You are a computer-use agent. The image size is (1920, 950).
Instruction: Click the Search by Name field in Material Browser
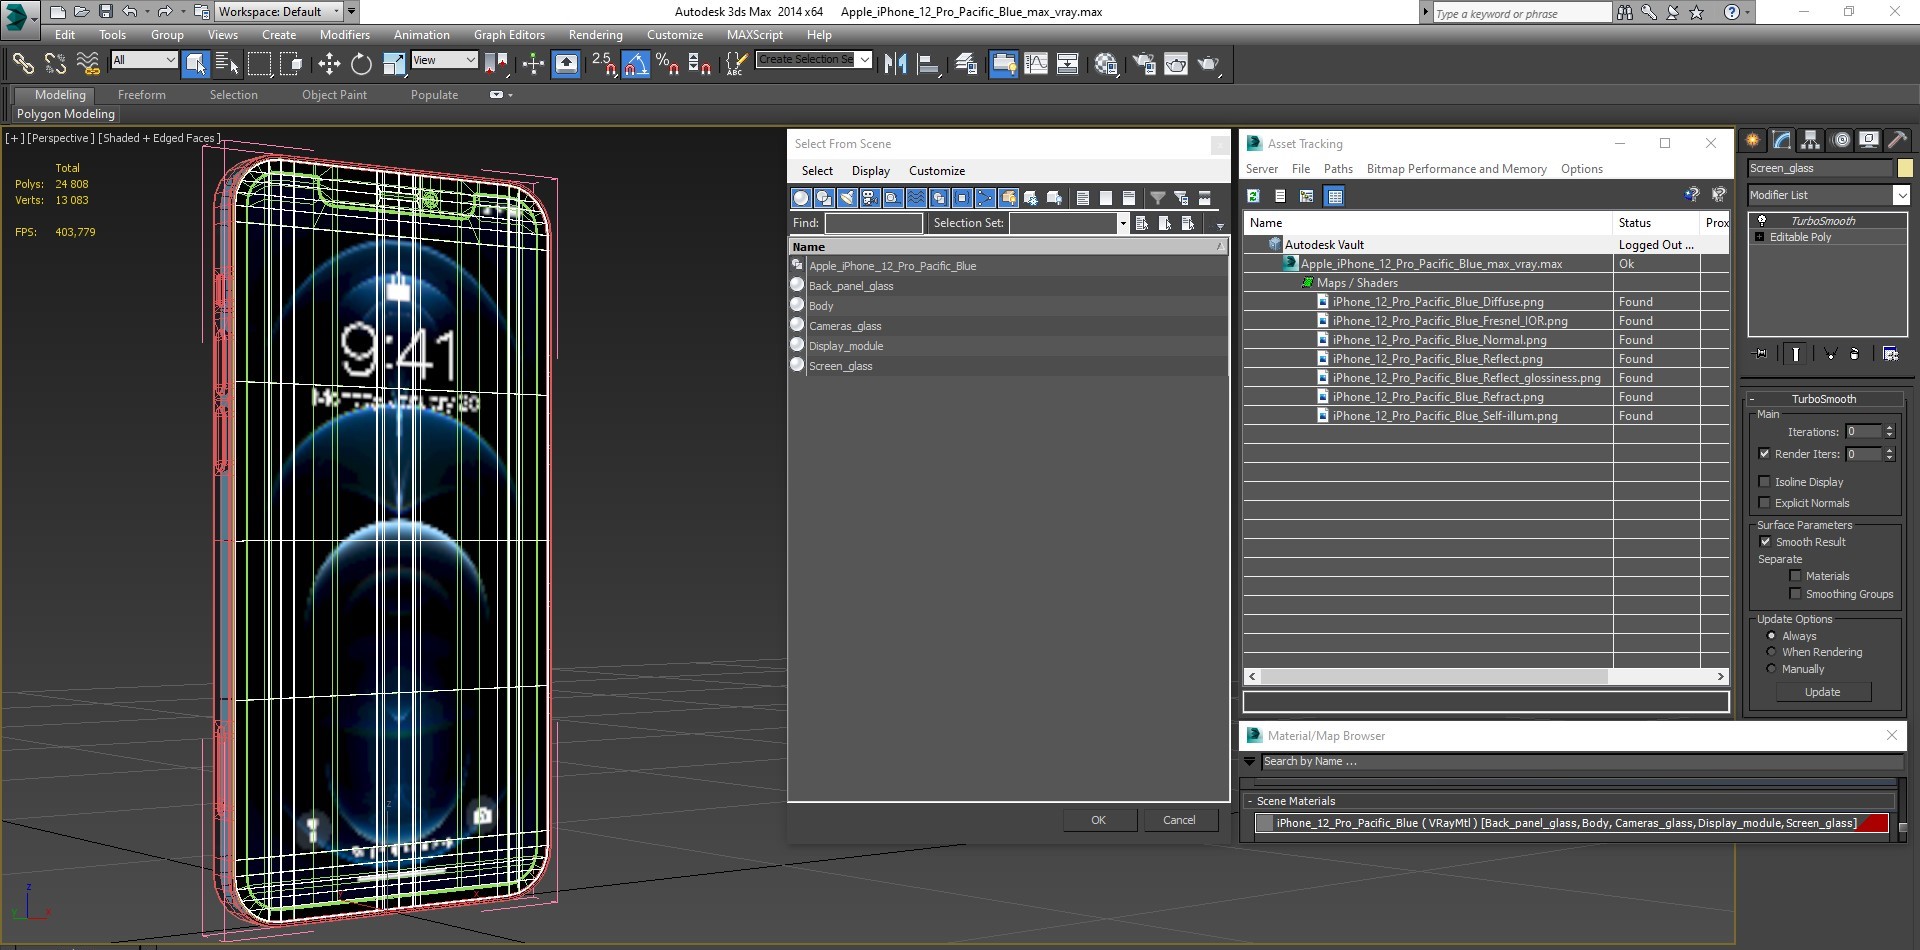1581,762
